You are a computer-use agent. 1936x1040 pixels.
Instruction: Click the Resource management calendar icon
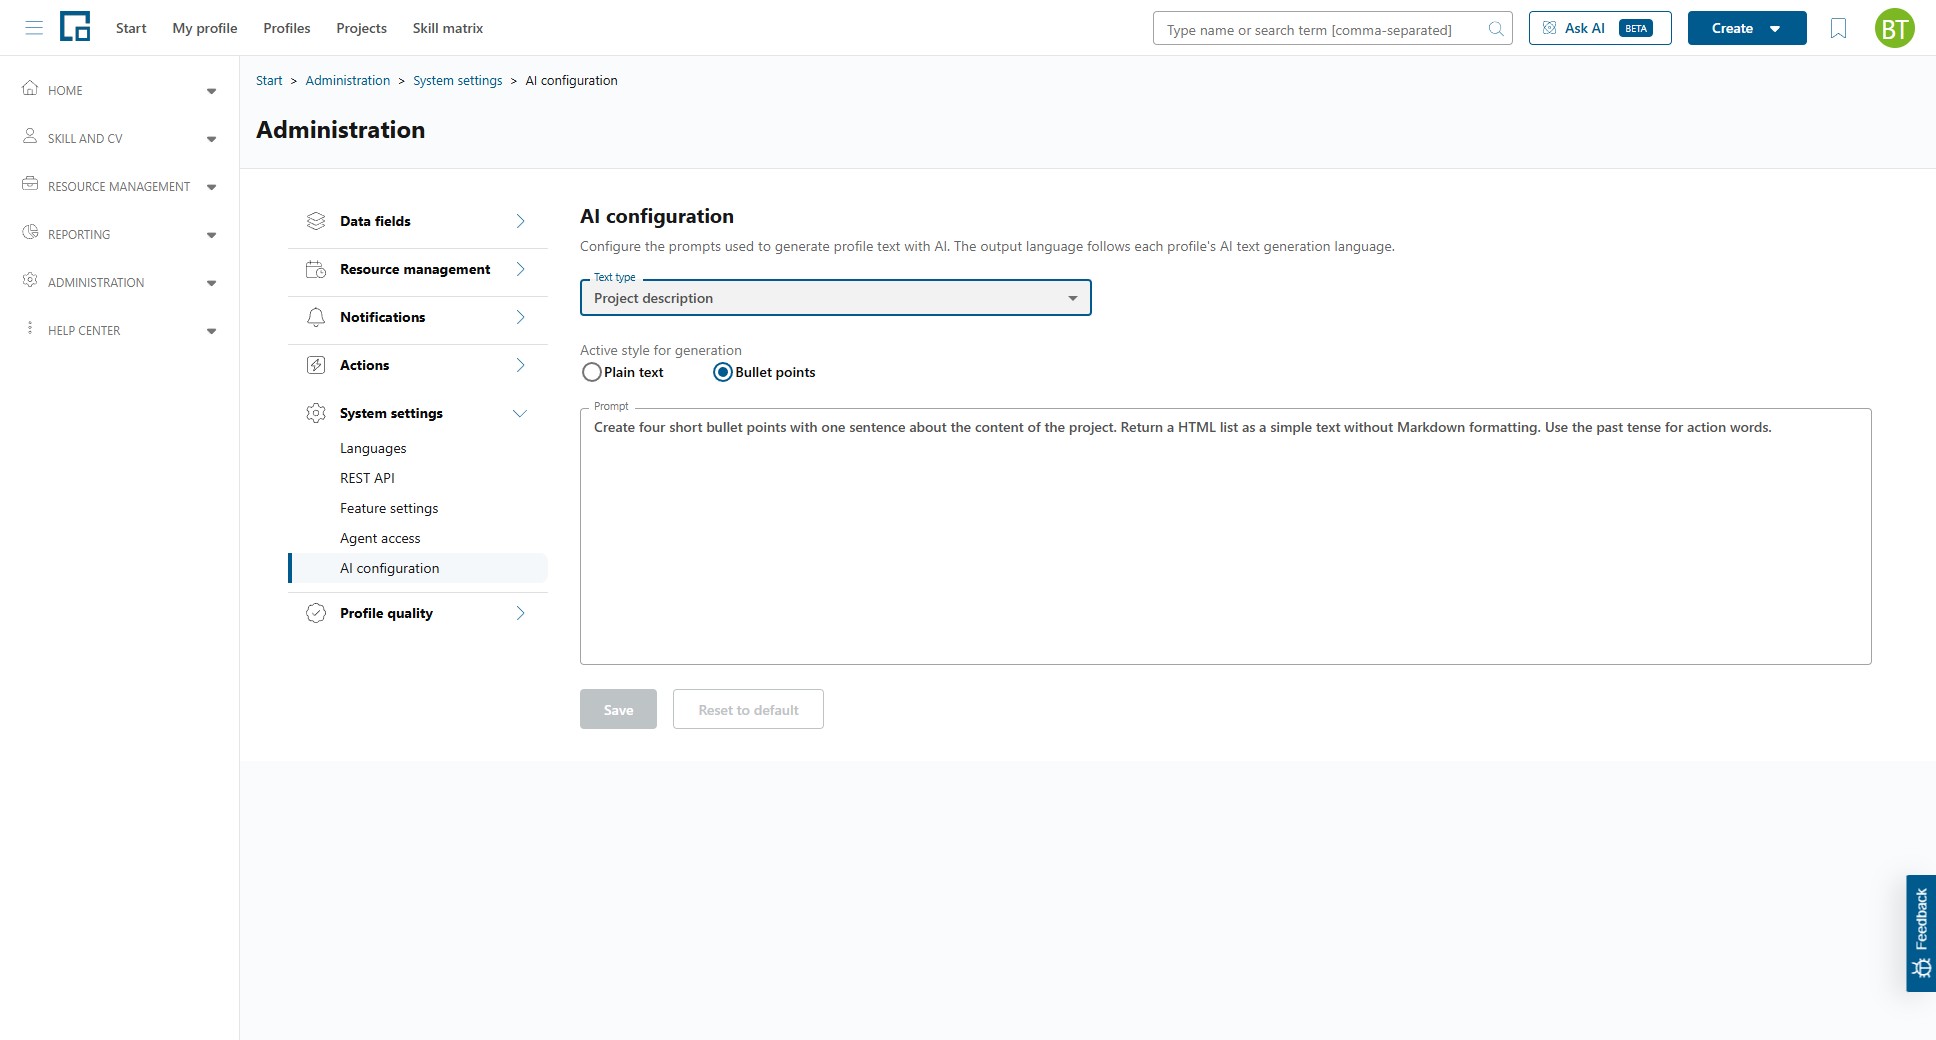316,269
